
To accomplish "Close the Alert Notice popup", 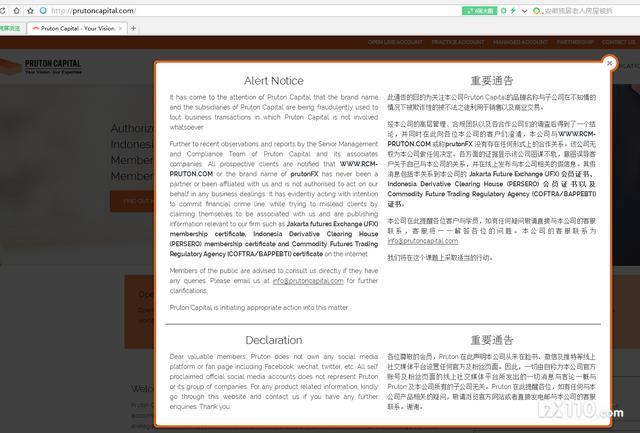I will coord(608,62).
